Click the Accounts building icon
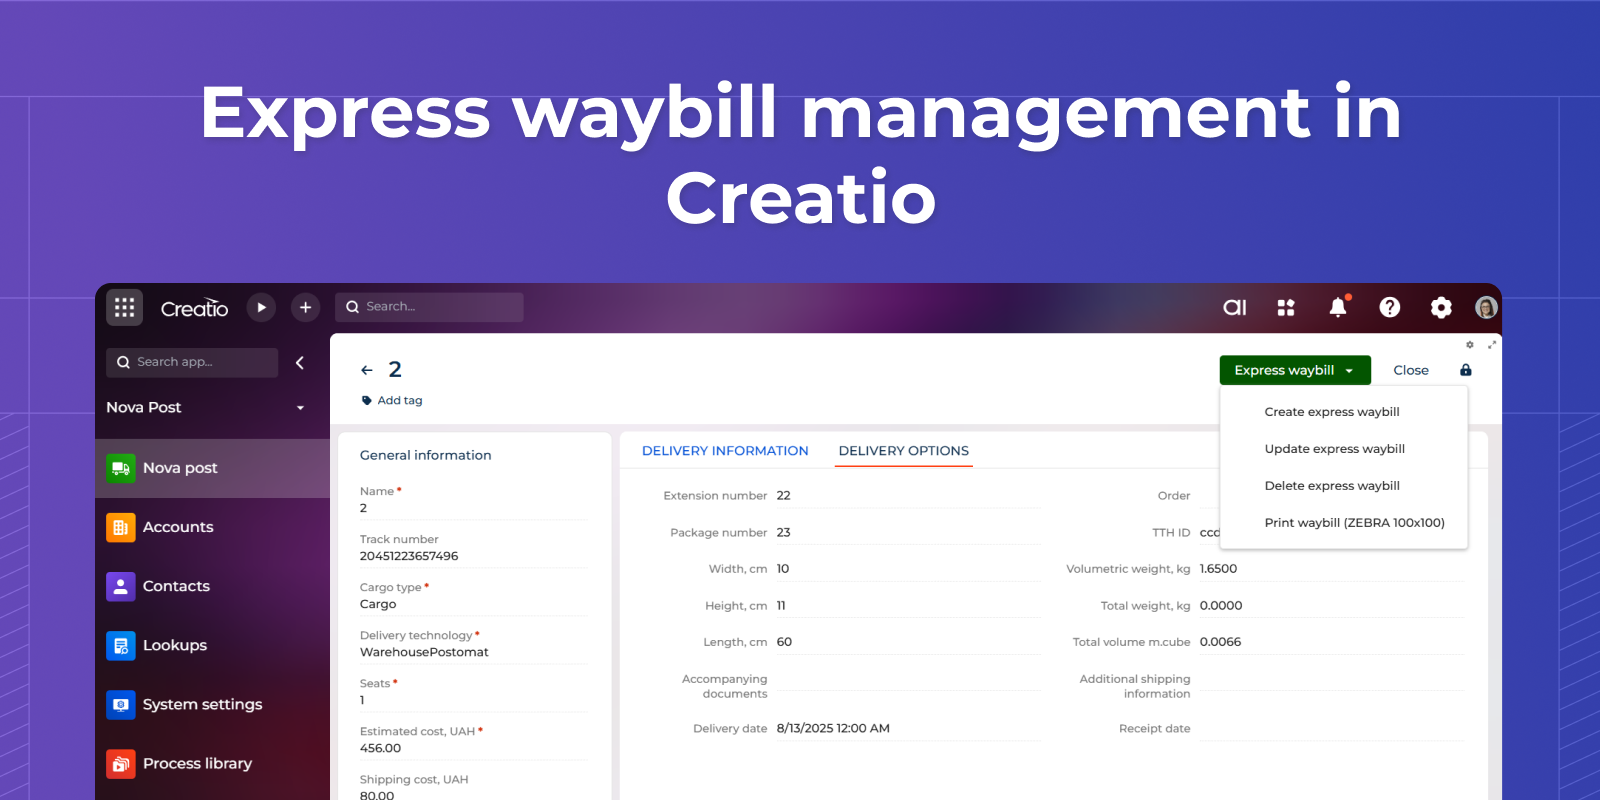Viewport: 1600px width, 800px height. (121, 527)
